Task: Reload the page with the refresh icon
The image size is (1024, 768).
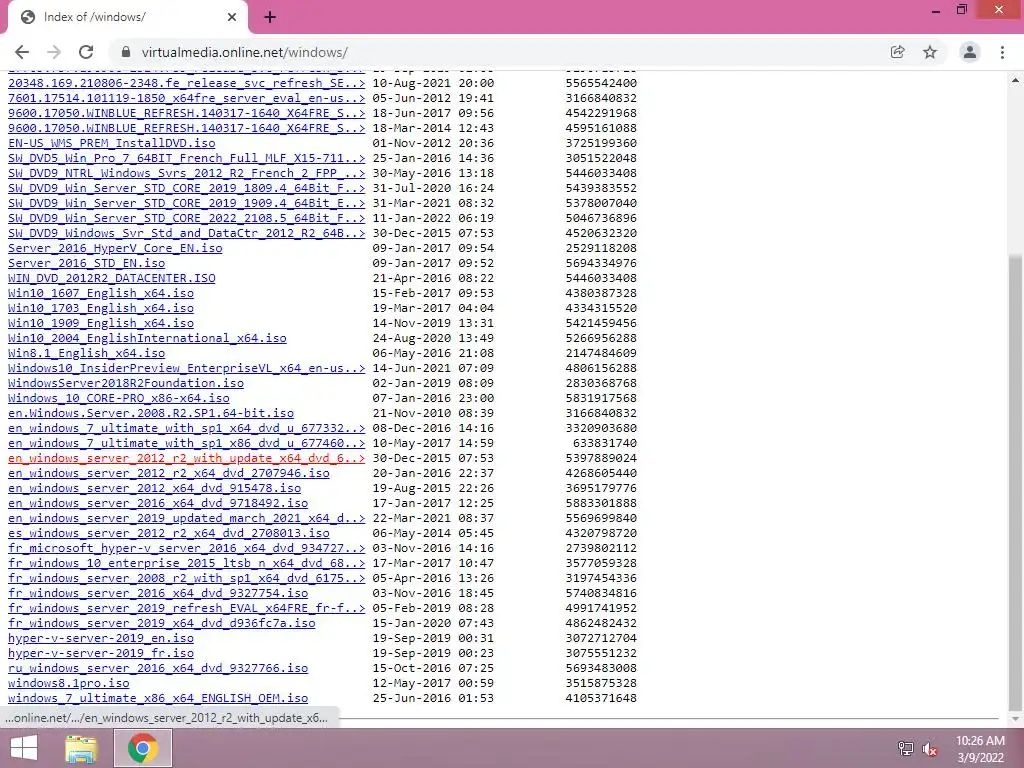Action: (x=86, y=52)
